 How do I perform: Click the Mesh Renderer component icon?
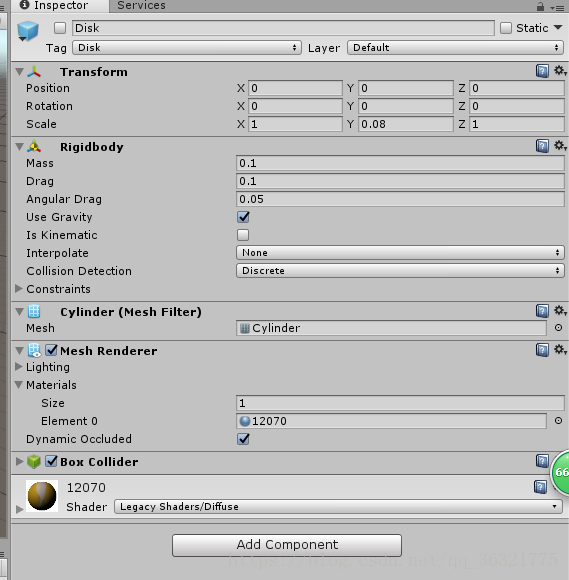[x=34, y=350]
